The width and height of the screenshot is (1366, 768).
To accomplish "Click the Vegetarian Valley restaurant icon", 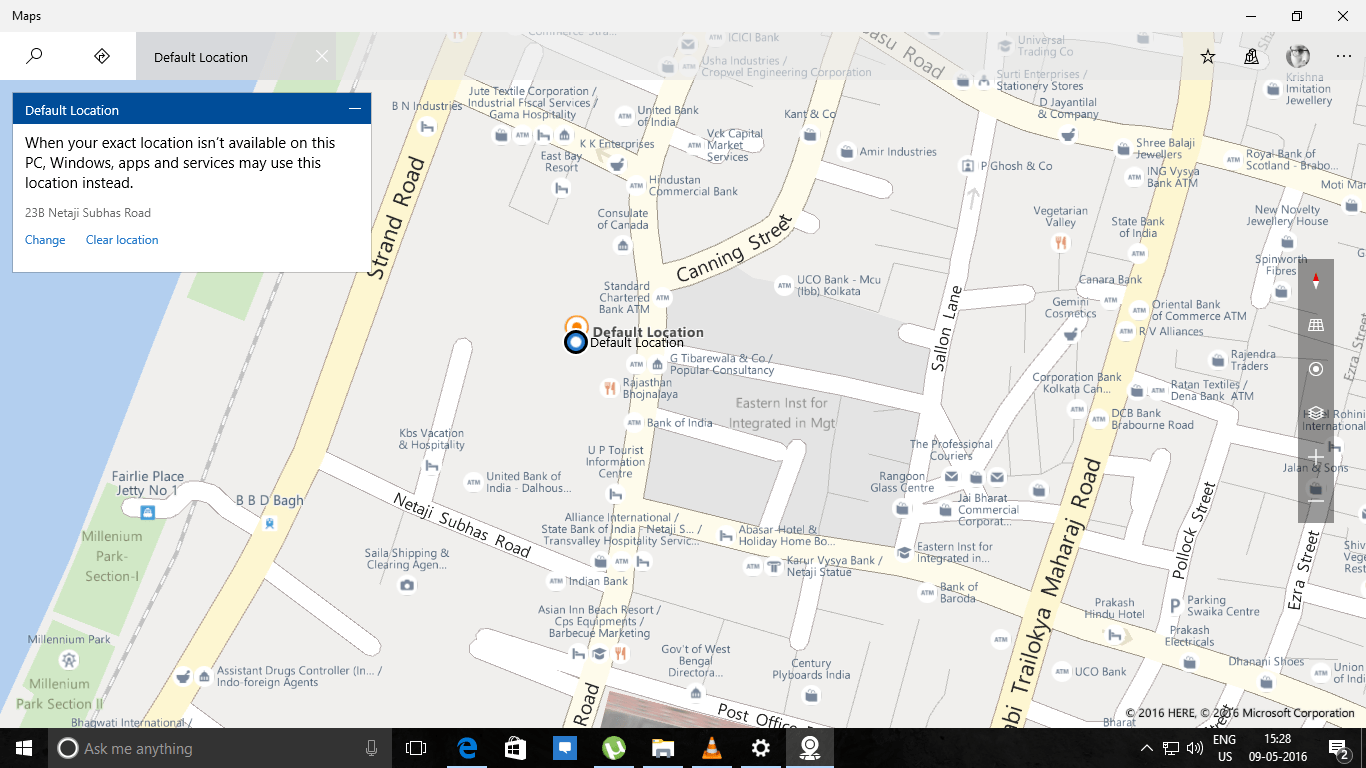I will [1061, 242].
